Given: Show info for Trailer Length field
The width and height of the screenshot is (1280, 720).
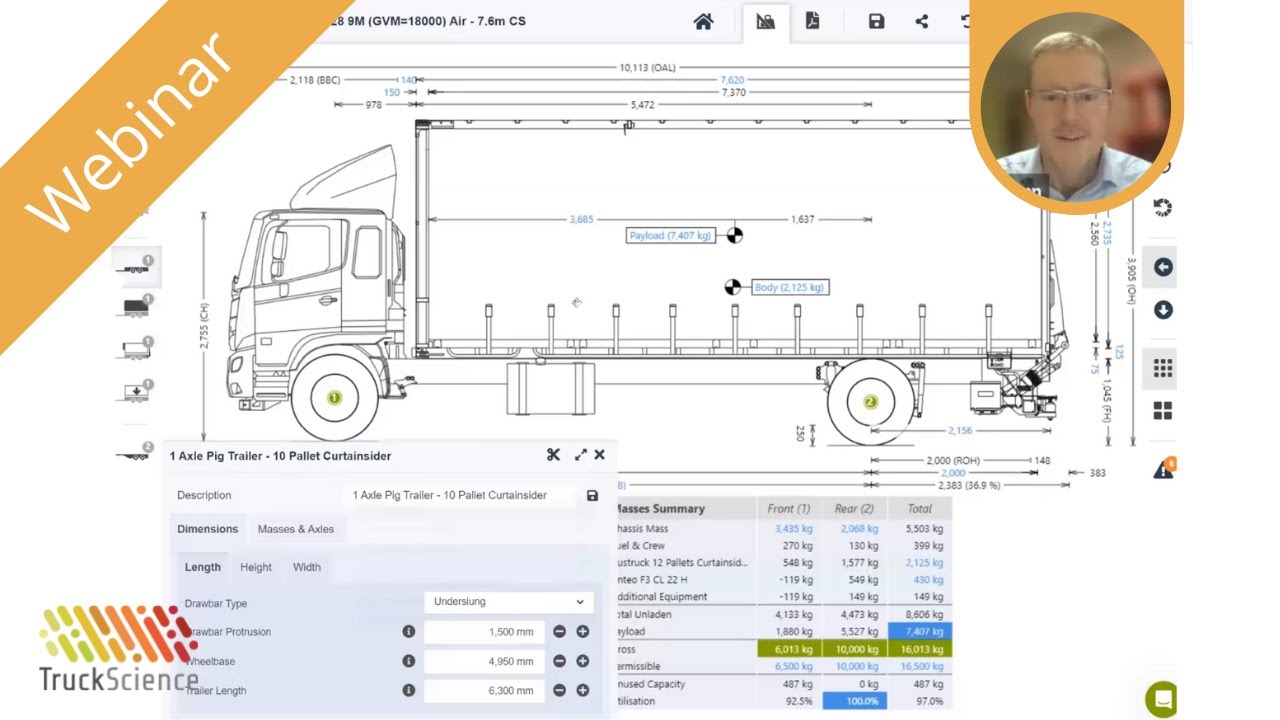Looking at the screenshot, I should tap(408, 690).
